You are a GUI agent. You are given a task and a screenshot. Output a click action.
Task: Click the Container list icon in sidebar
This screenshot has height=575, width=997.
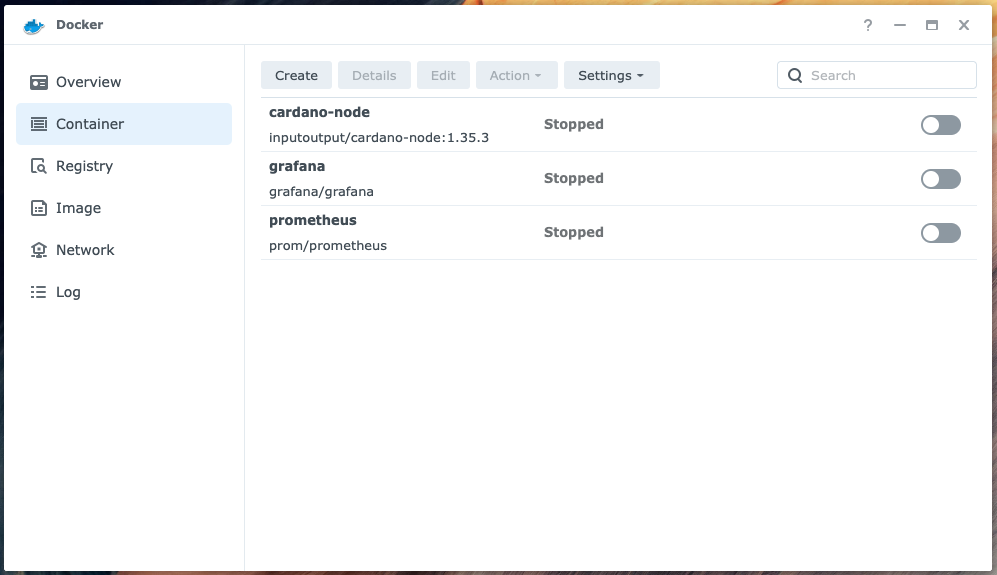(39, 124)
